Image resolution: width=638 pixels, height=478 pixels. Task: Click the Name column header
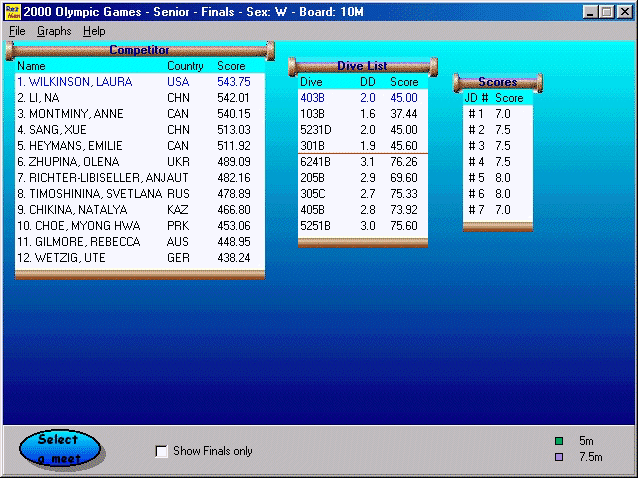[x=31, y=66]
